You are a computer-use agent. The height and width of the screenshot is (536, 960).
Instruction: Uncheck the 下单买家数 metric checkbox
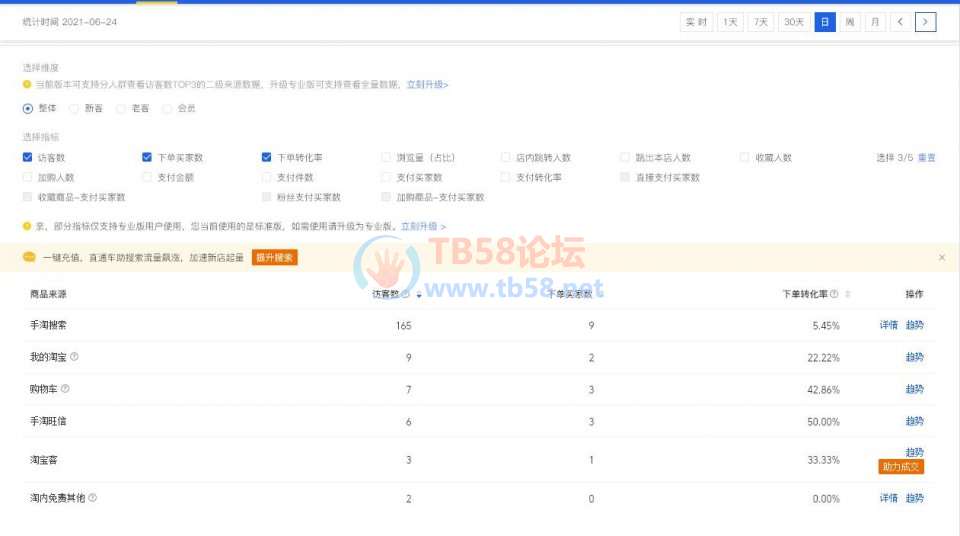click(147, 157)
